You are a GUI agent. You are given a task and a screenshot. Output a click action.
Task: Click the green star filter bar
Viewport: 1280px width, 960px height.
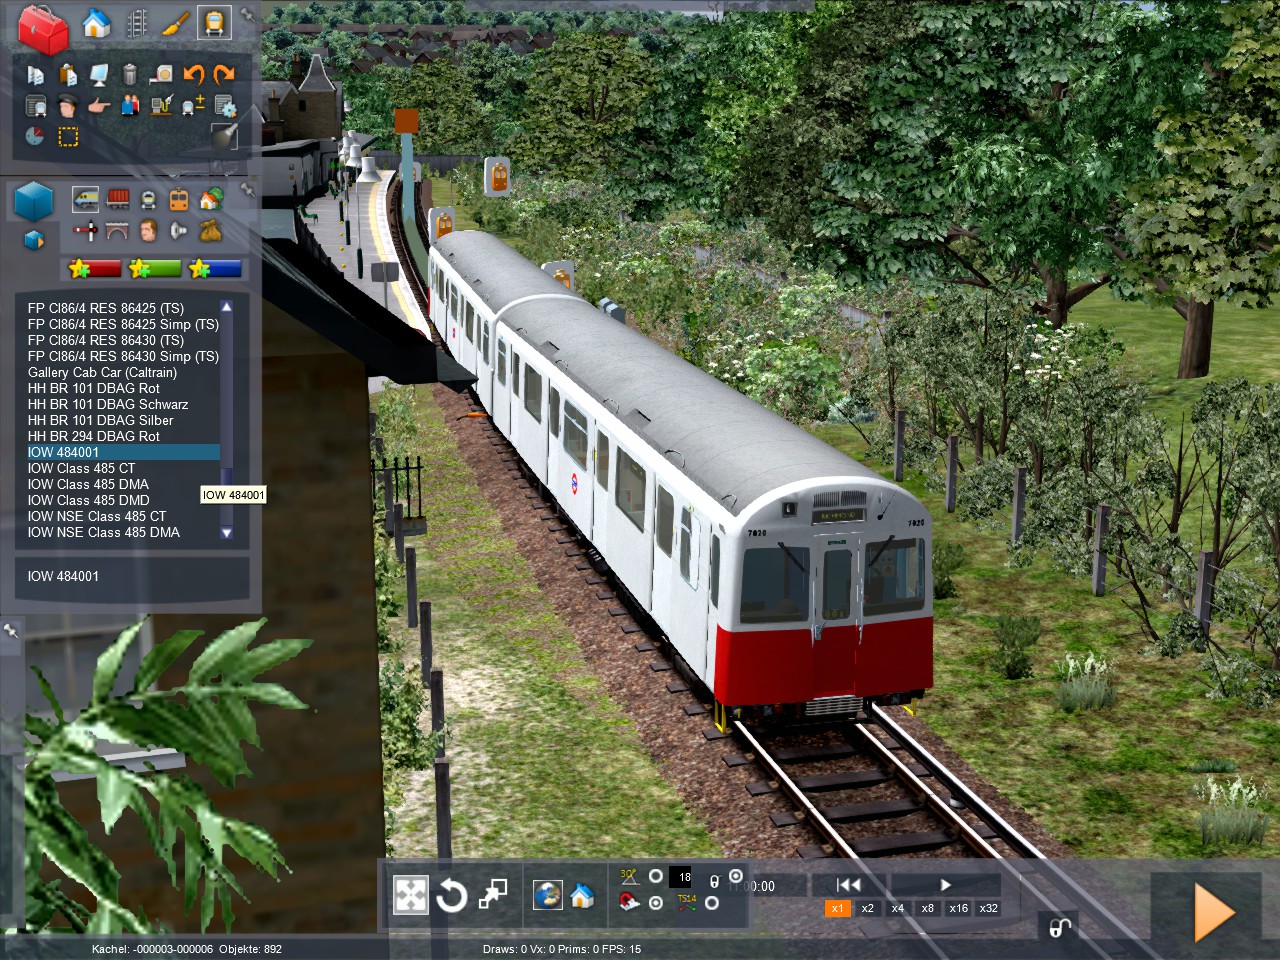(155, 268)
